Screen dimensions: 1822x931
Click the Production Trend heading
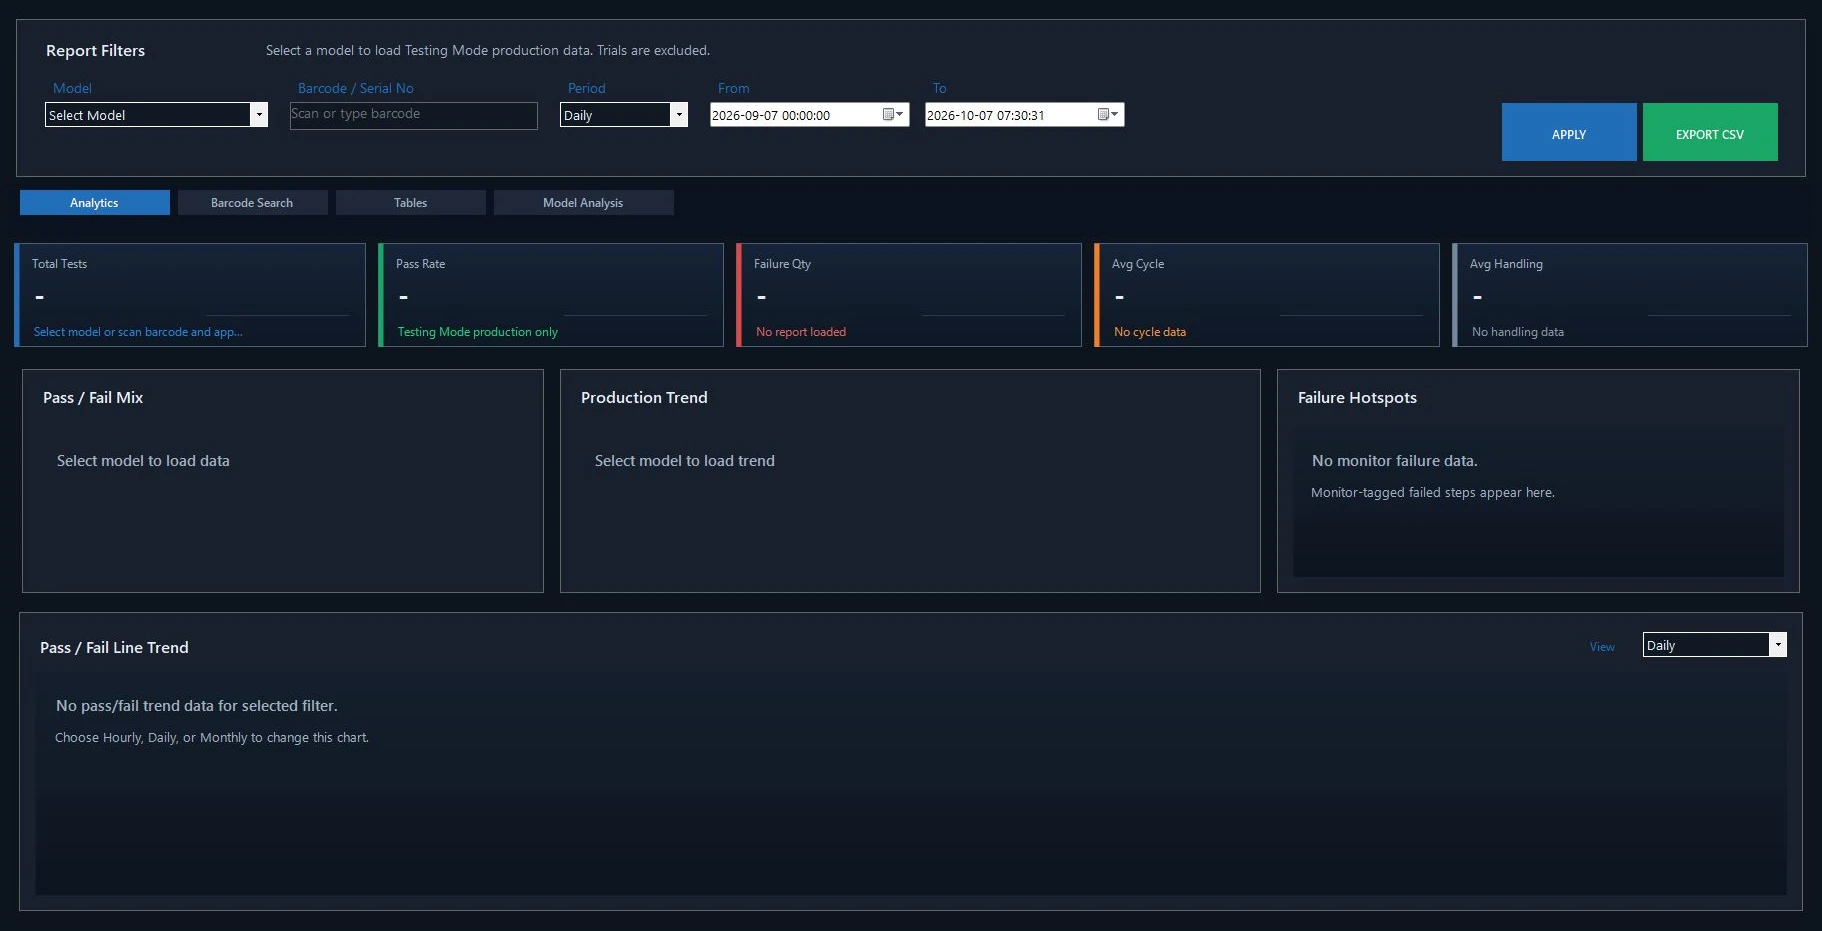(x=644, y=398)
